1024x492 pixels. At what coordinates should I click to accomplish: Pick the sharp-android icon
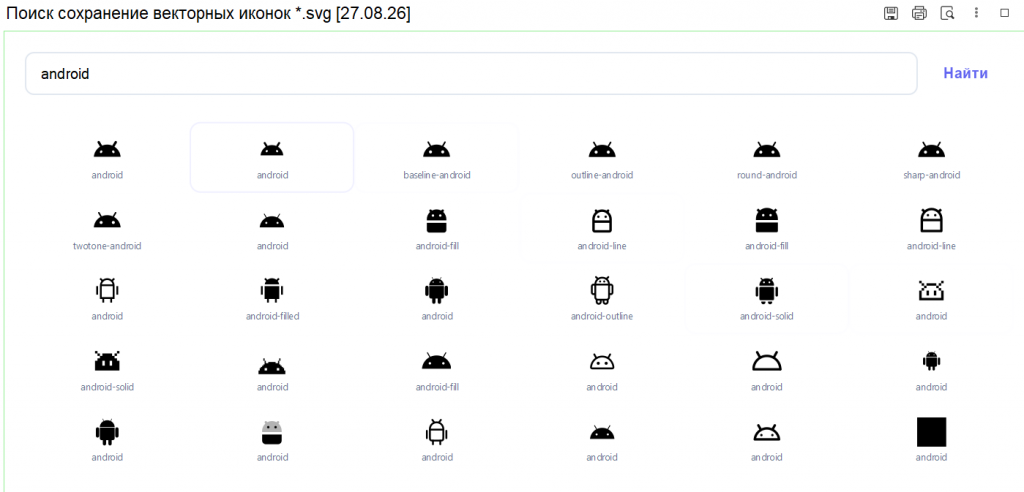[x=931, y=150]
